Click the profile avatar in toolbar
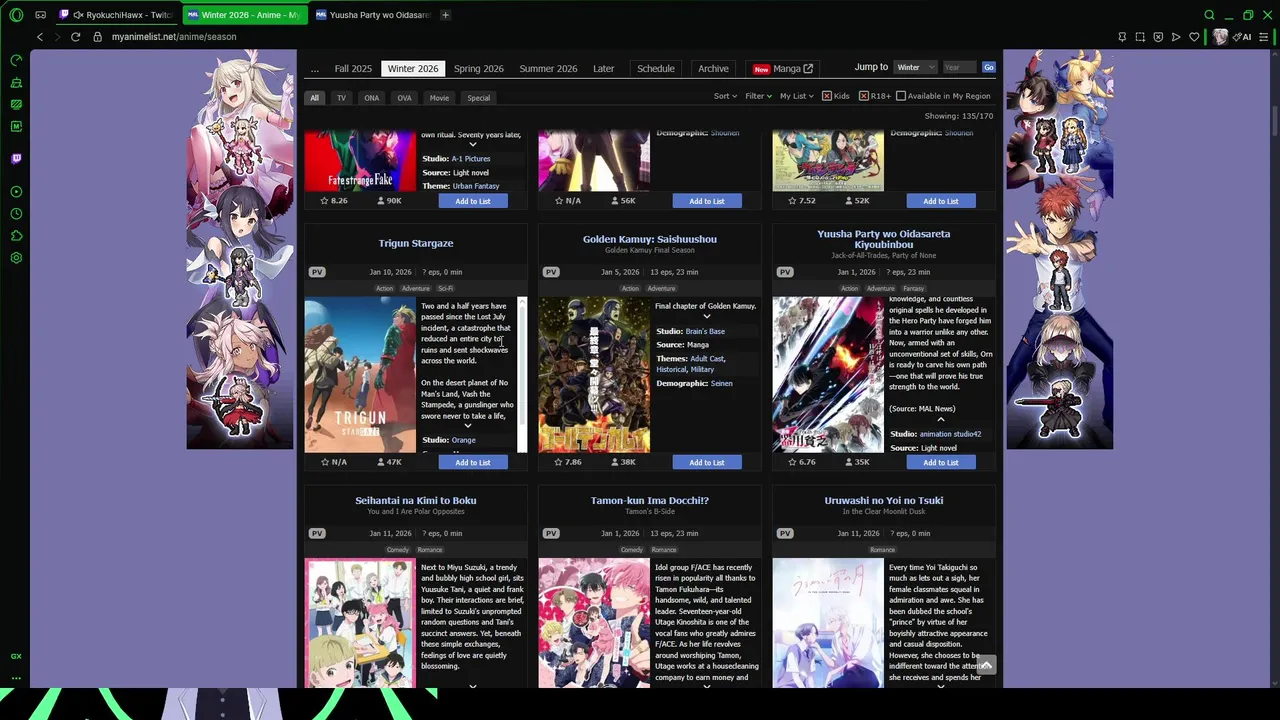1280x720 pixels. tap(1220, 37)
